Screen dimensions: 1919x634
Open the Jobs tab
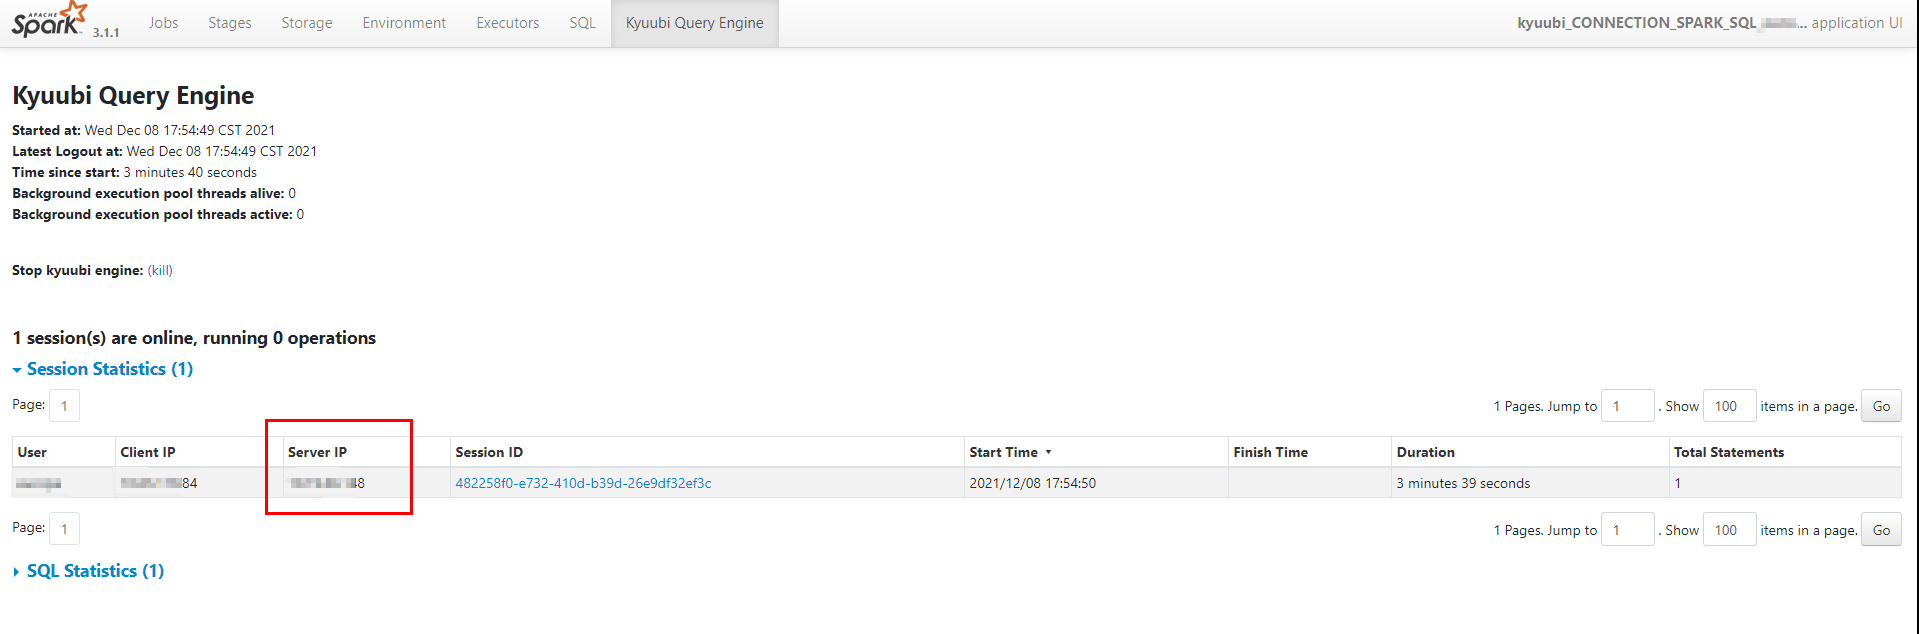[163, 23]
